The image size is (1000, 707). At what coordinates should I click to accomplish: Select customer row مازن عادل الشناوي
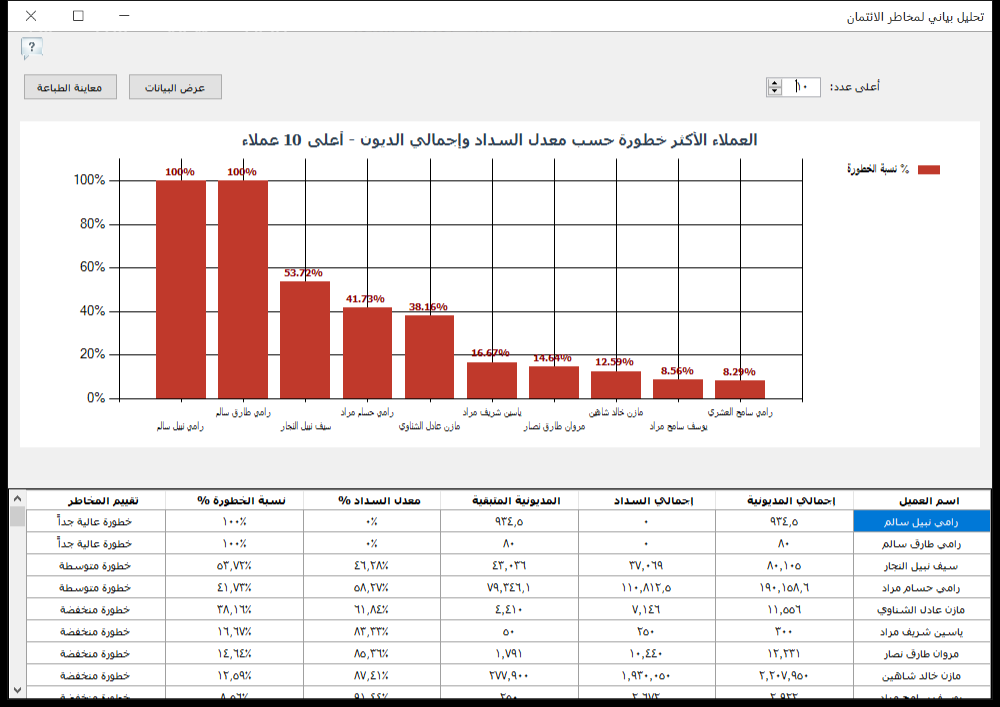tap(509, 609)
